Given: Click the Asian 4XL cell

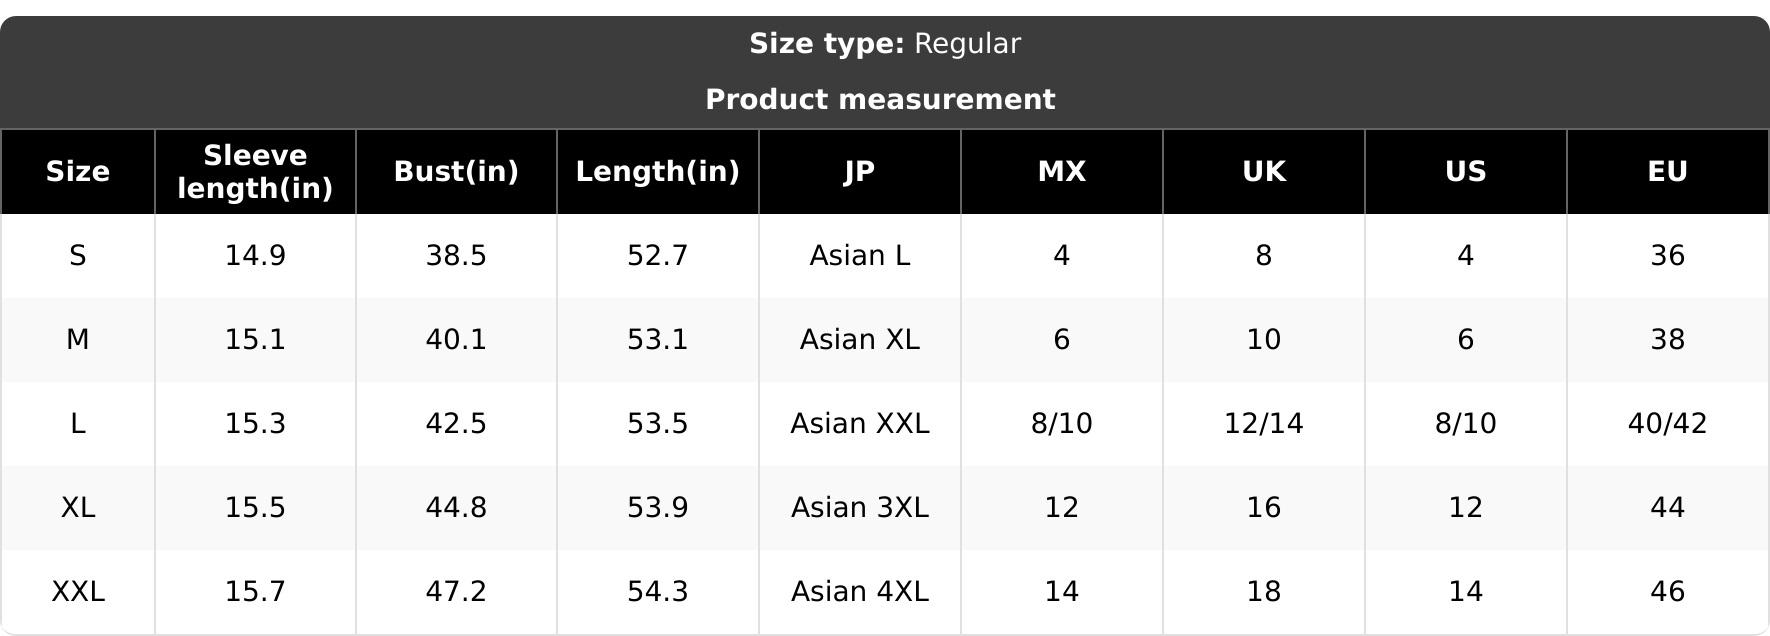Looking at the screenshot, I should [x=860, y=592].
